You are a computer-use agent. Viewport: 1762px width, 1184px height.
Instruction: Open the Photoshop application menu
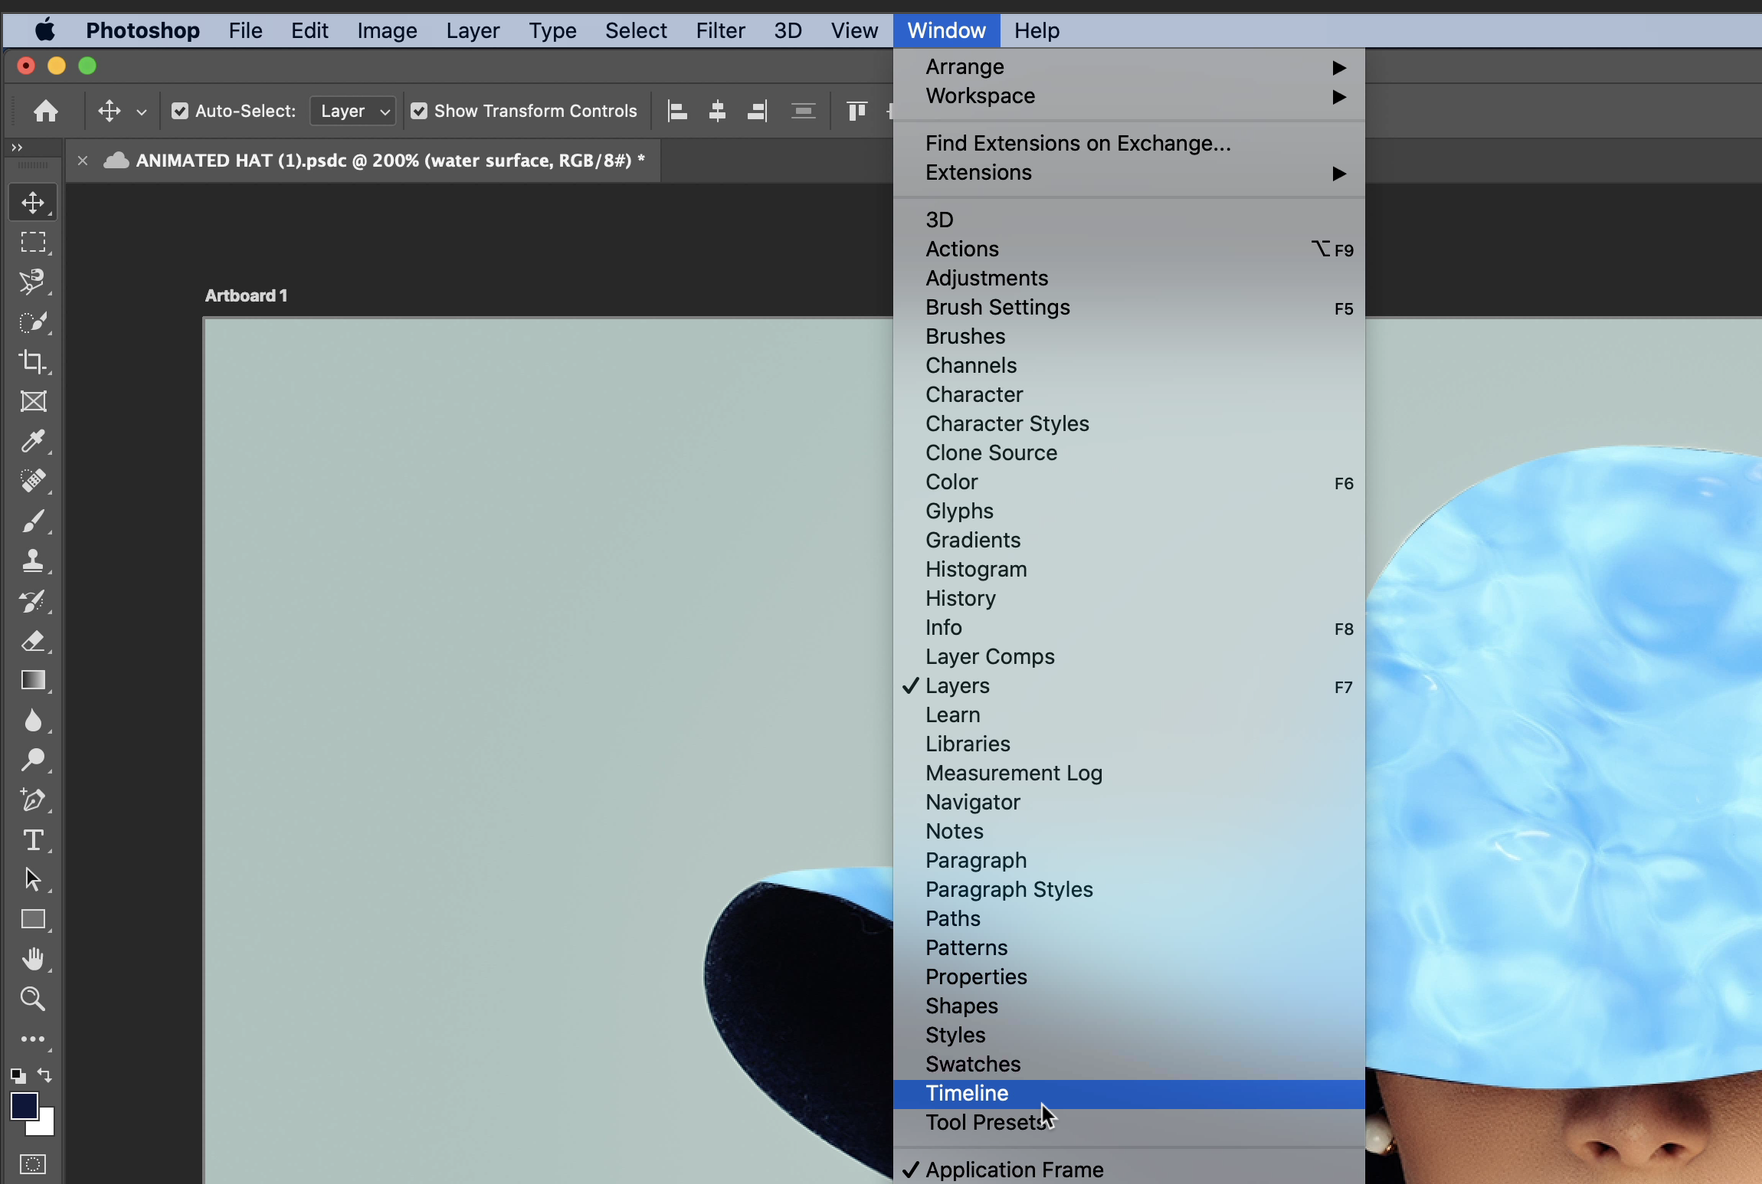point(142,31)
